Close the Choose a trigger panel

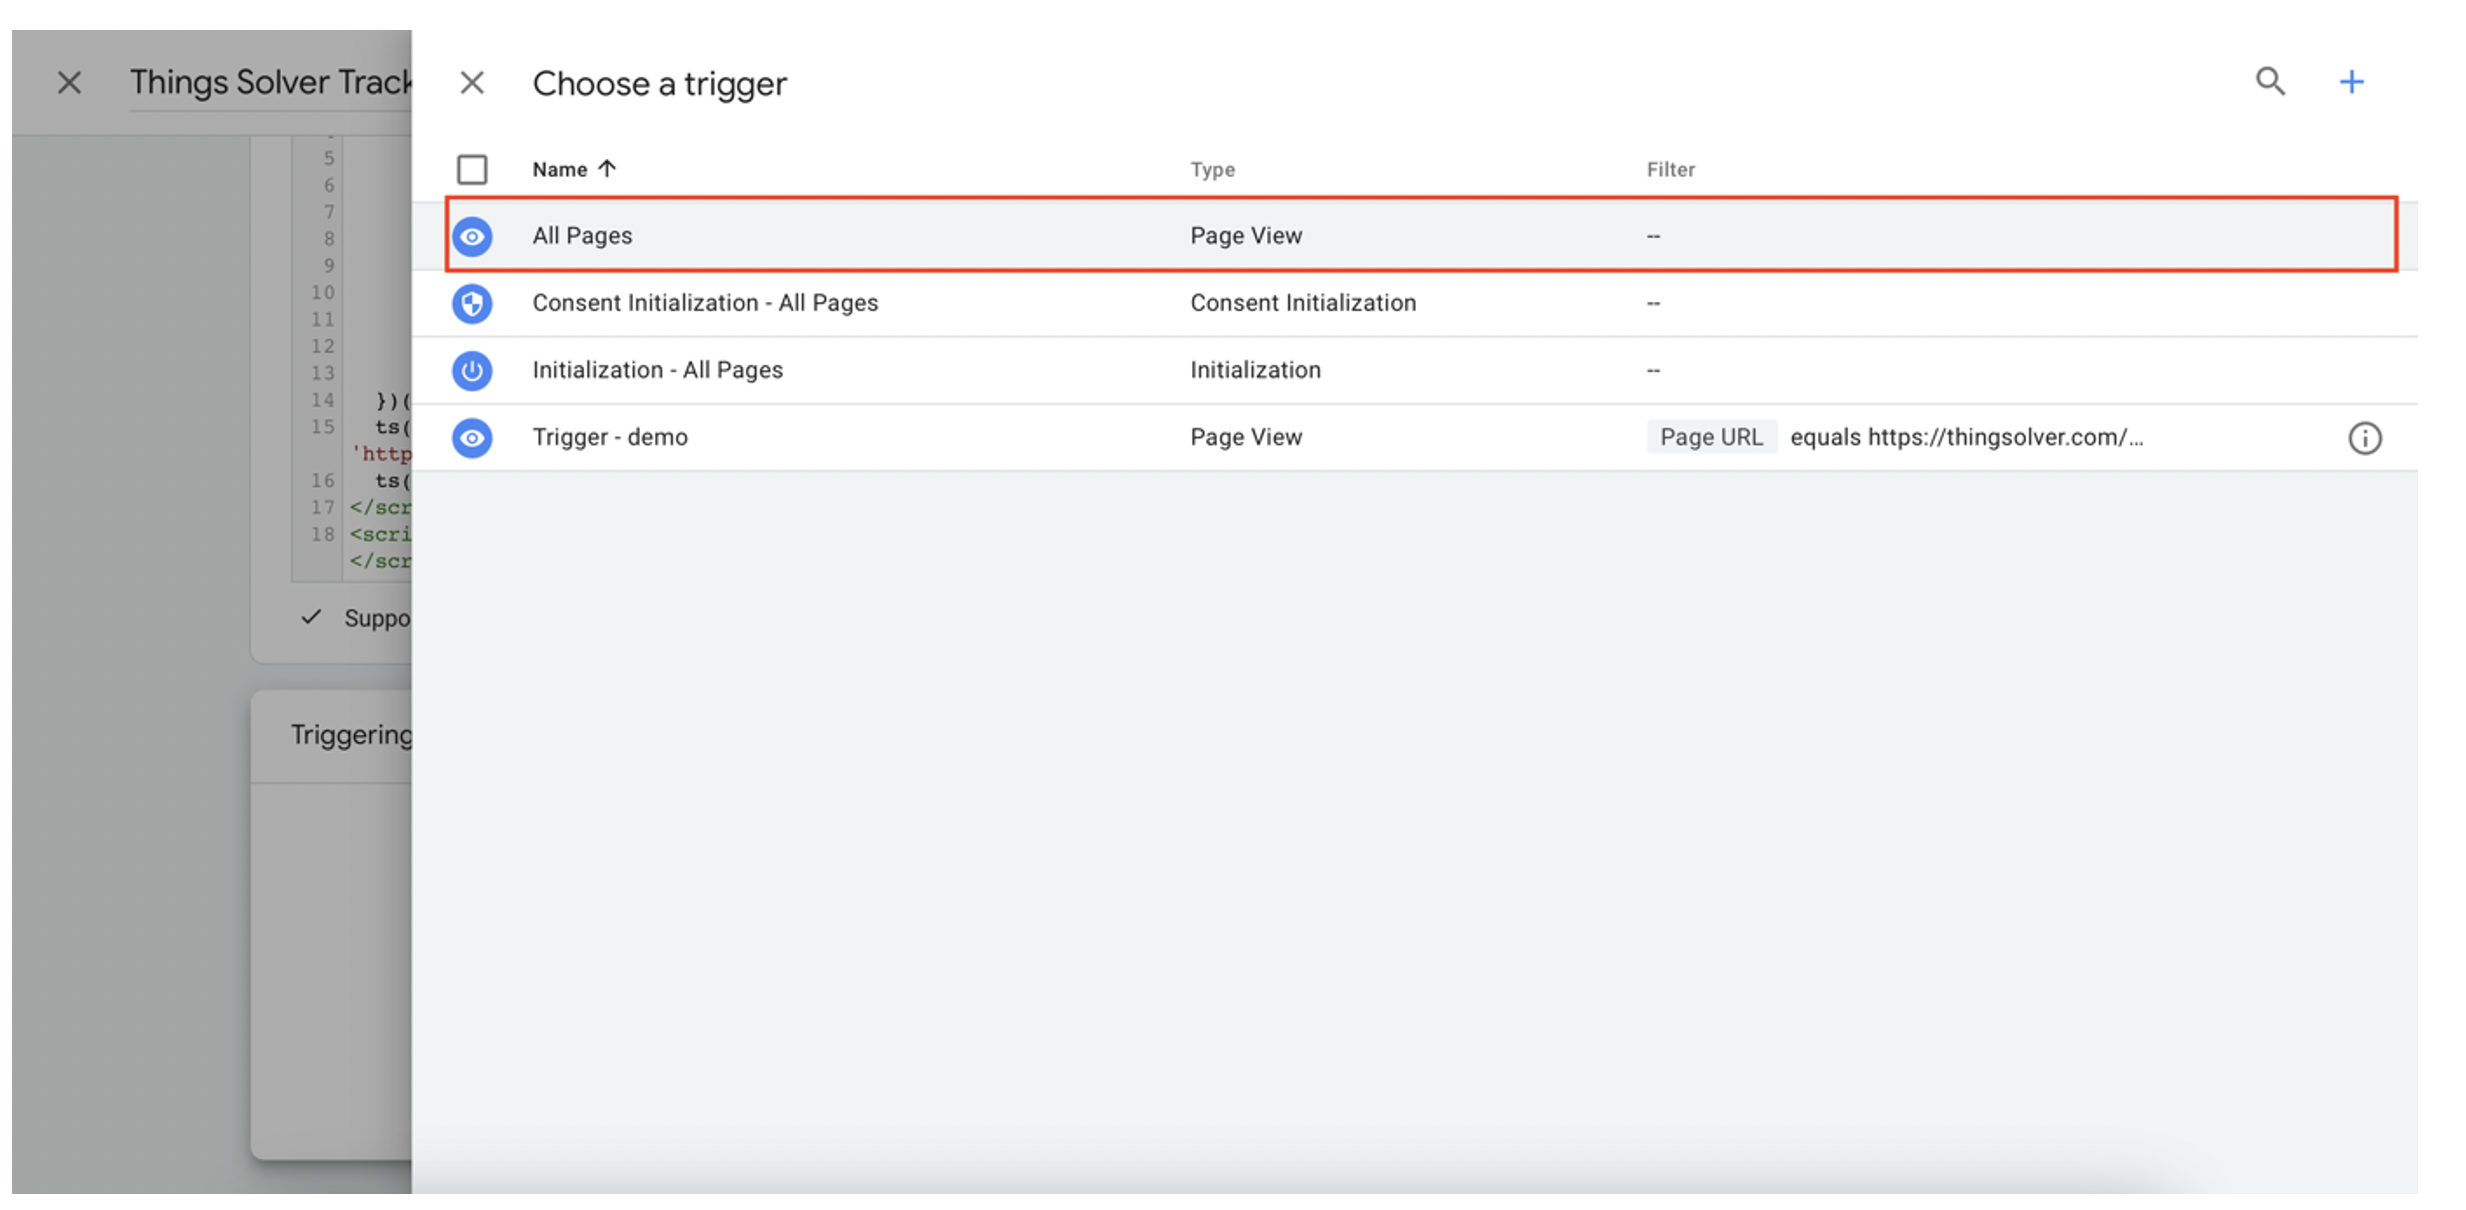(x=472, y=83)
